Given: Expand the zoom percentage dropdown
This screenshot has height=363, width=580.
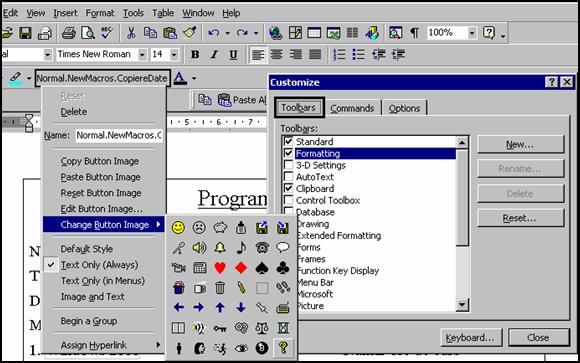Looking at the screenshot, I should 472,33.
